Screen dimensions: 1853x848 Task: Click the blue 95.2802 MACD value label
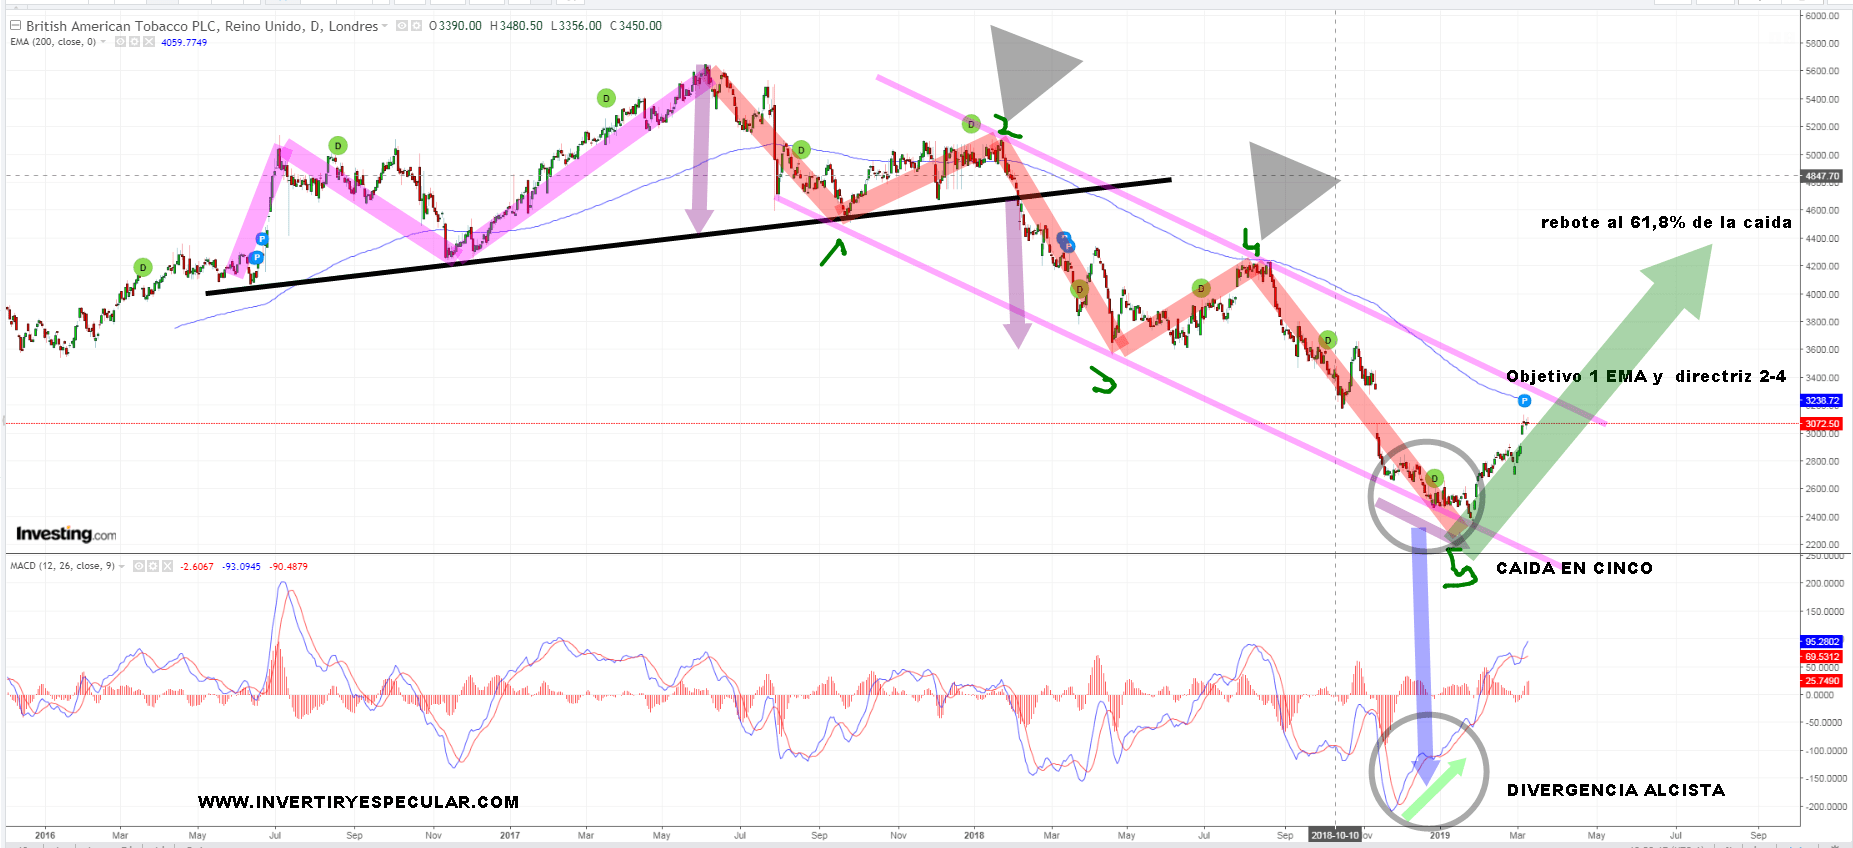click(1821, 642)
